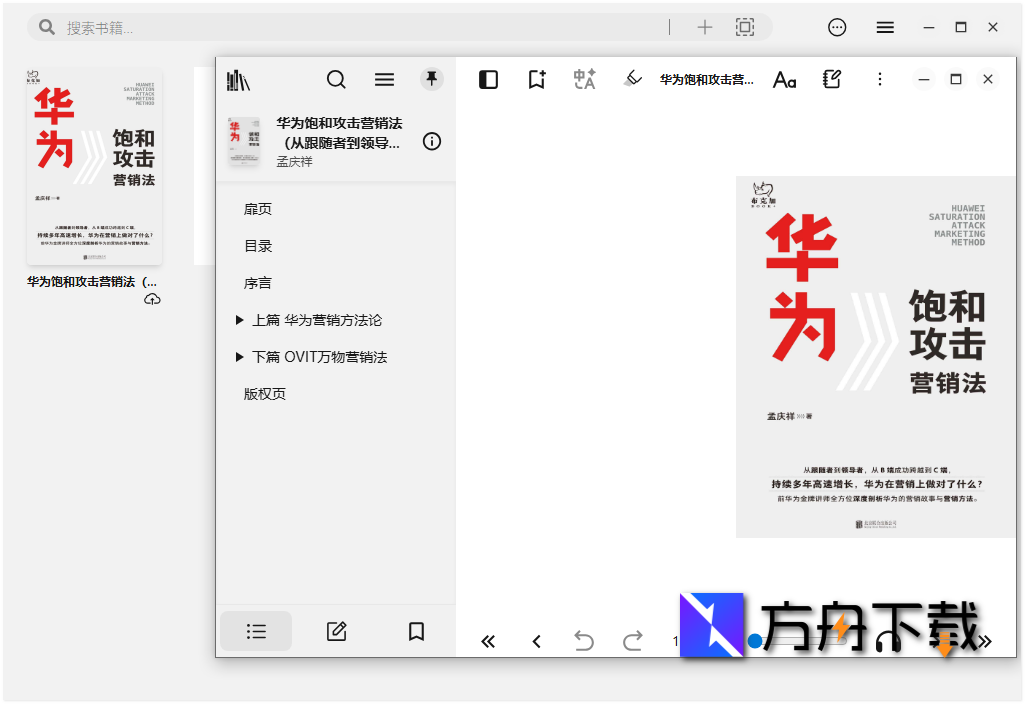The width and height of the screenshot is (1025, 704).
Task: Import a book with the scan icon
Action: click(x=744, y=27)
